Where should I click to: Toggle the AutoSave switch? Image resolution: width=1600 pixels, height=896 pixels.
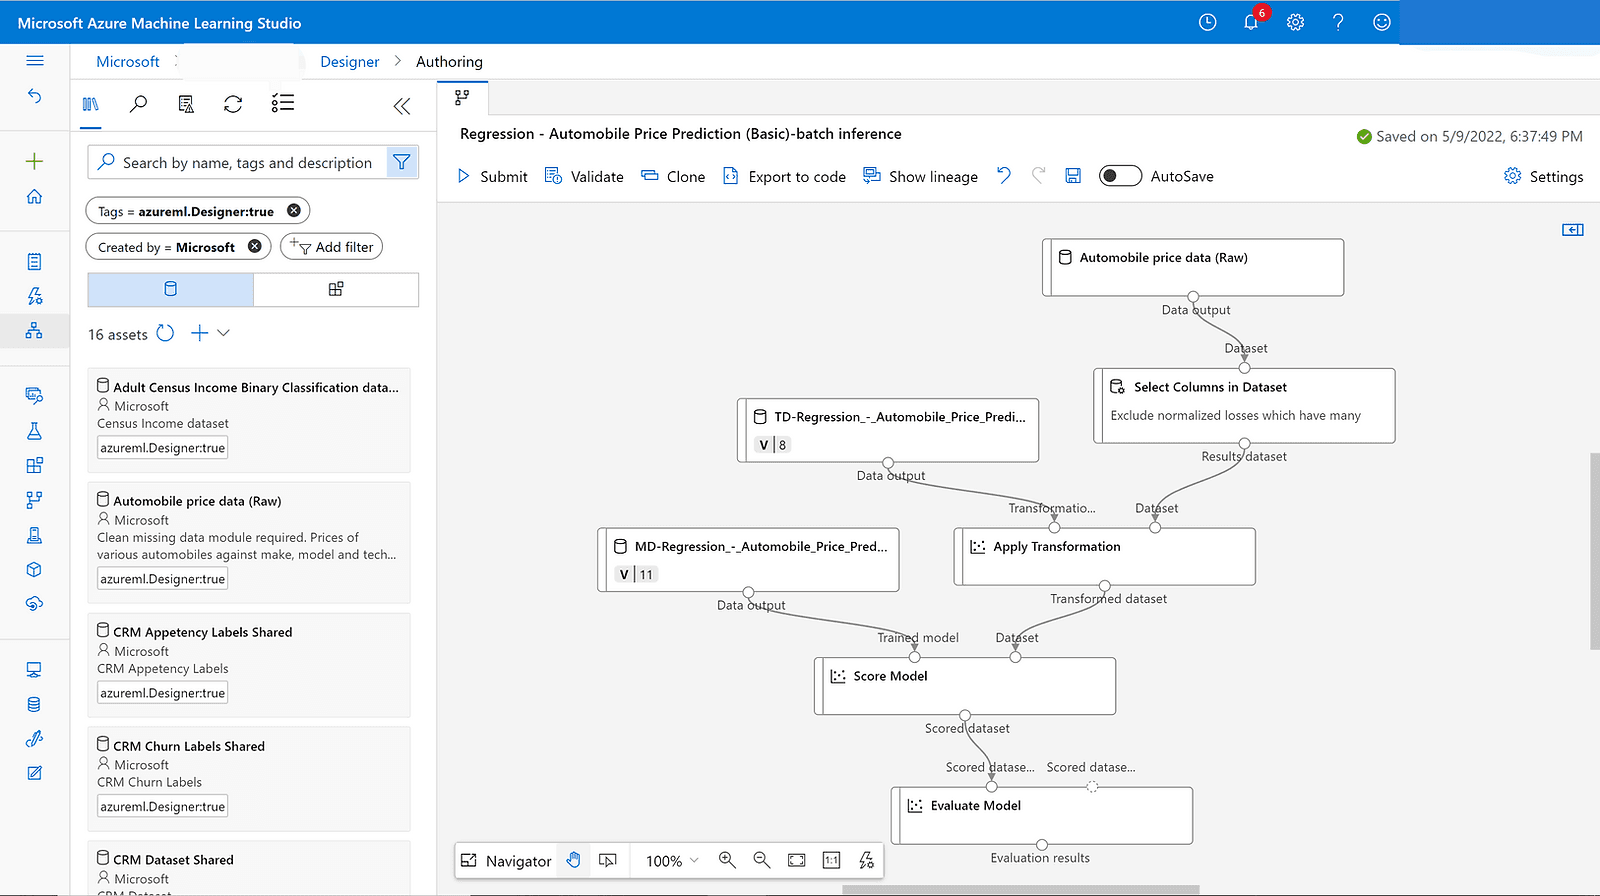pos(1120,176)
